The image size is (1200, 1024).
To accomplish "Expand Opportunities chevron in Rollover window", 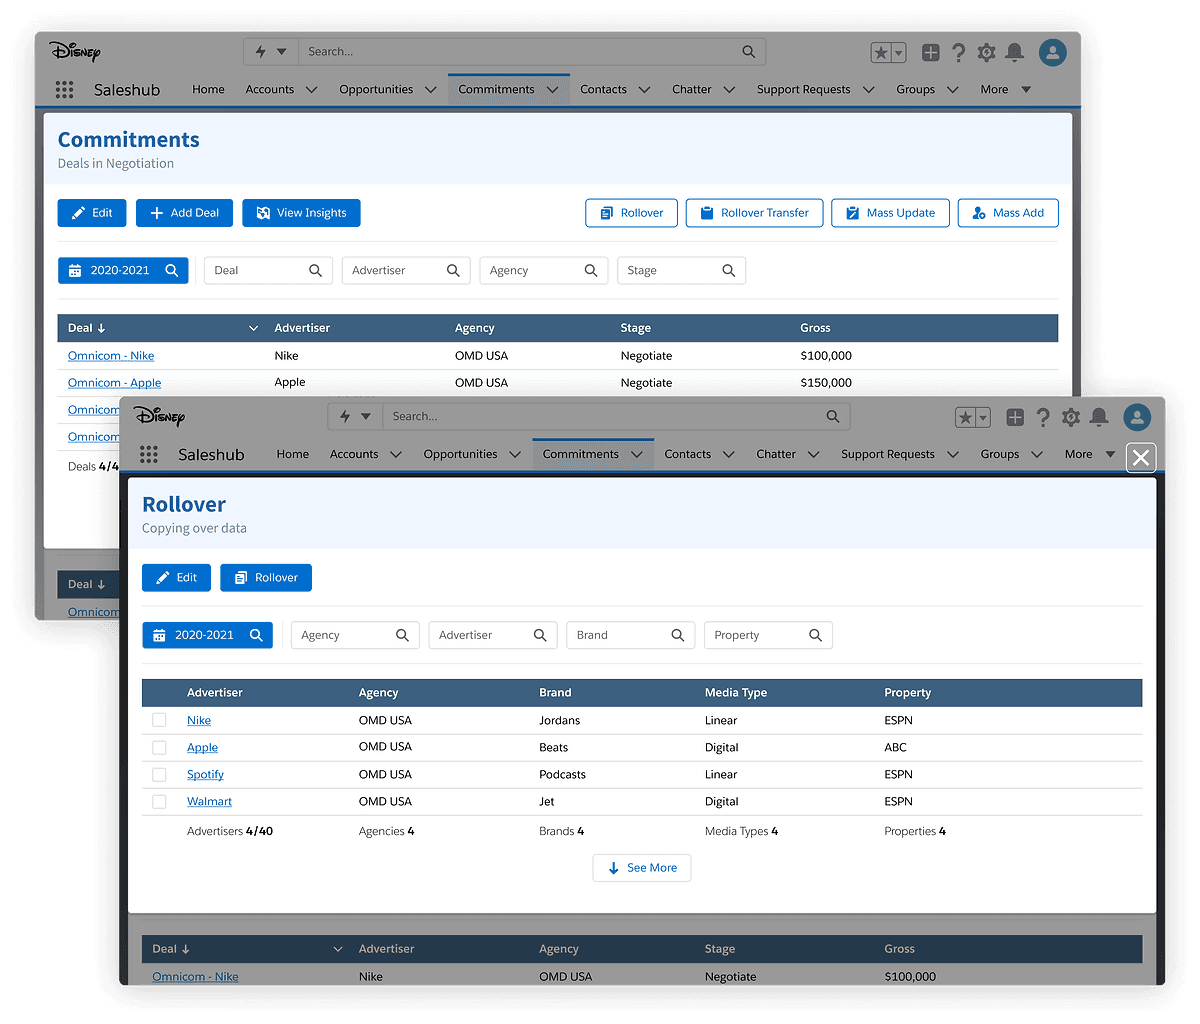I will pos(515,454).
